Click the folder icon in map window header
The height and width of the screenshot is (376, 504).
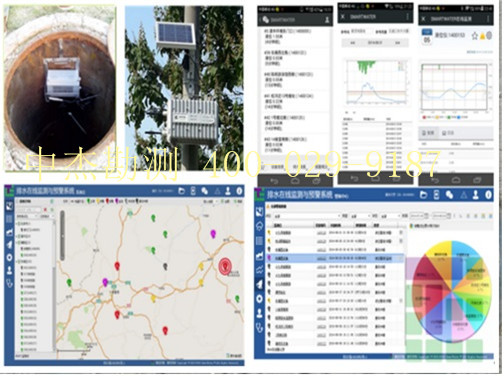[x=182, y=191]
